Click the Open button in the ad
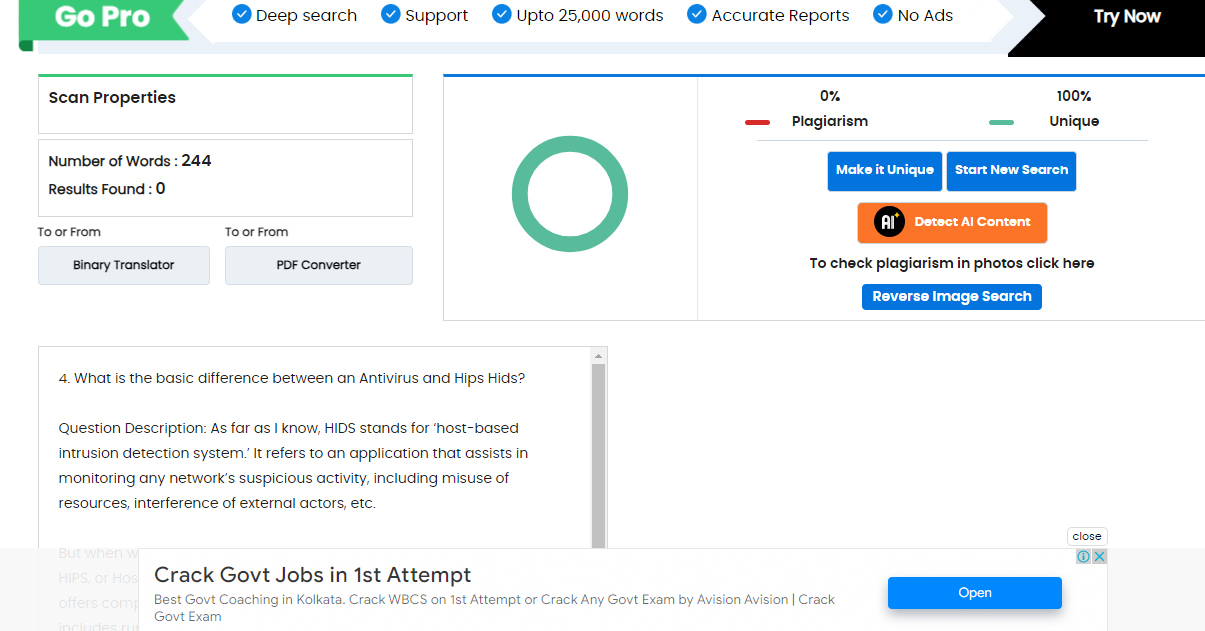 [975, 593]
